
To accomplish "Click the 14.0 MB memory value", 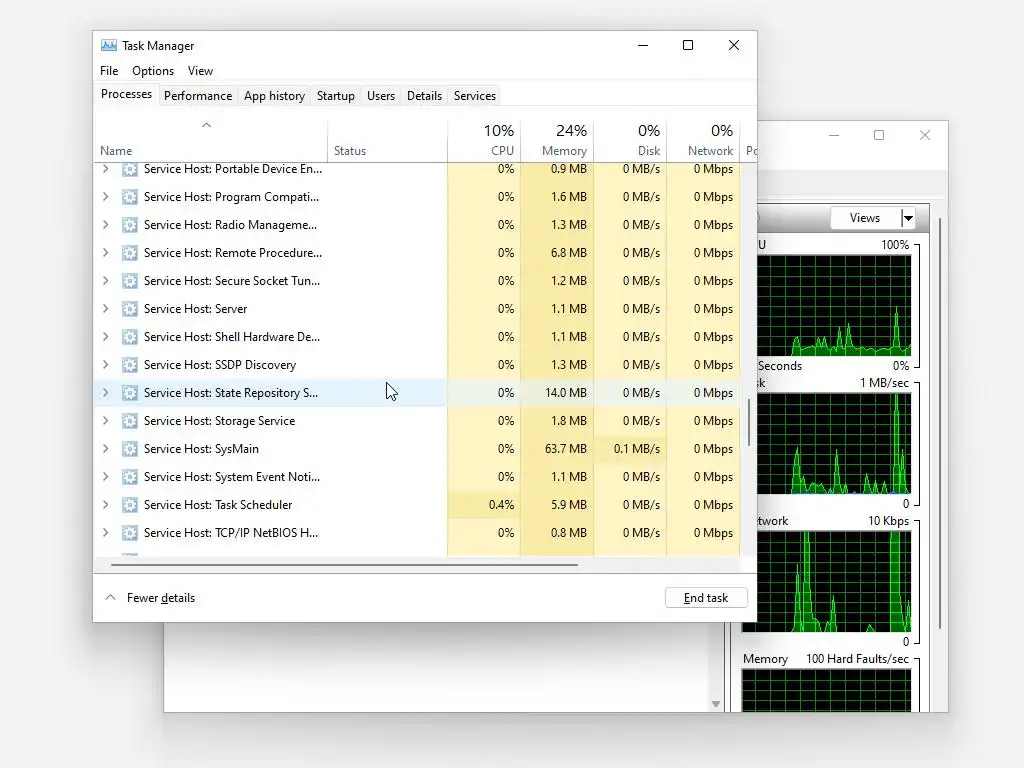I will click(566, 392).
